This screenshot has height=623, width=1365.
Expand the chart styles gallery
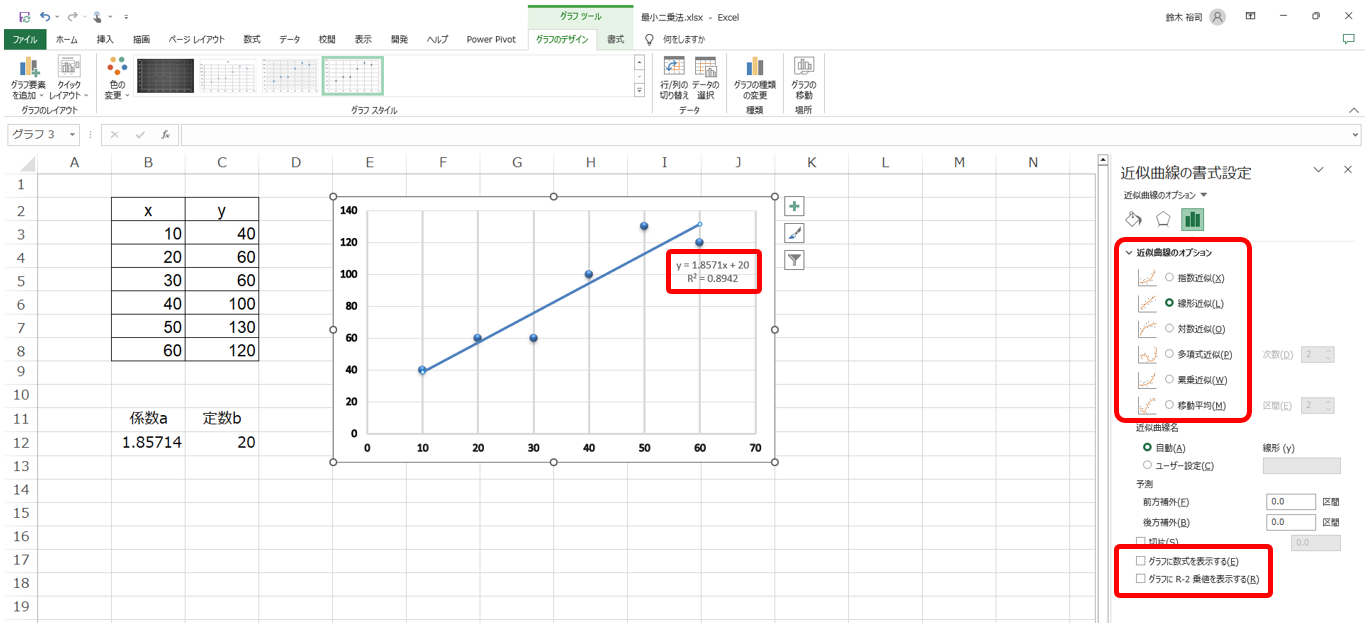coord(639,90)
